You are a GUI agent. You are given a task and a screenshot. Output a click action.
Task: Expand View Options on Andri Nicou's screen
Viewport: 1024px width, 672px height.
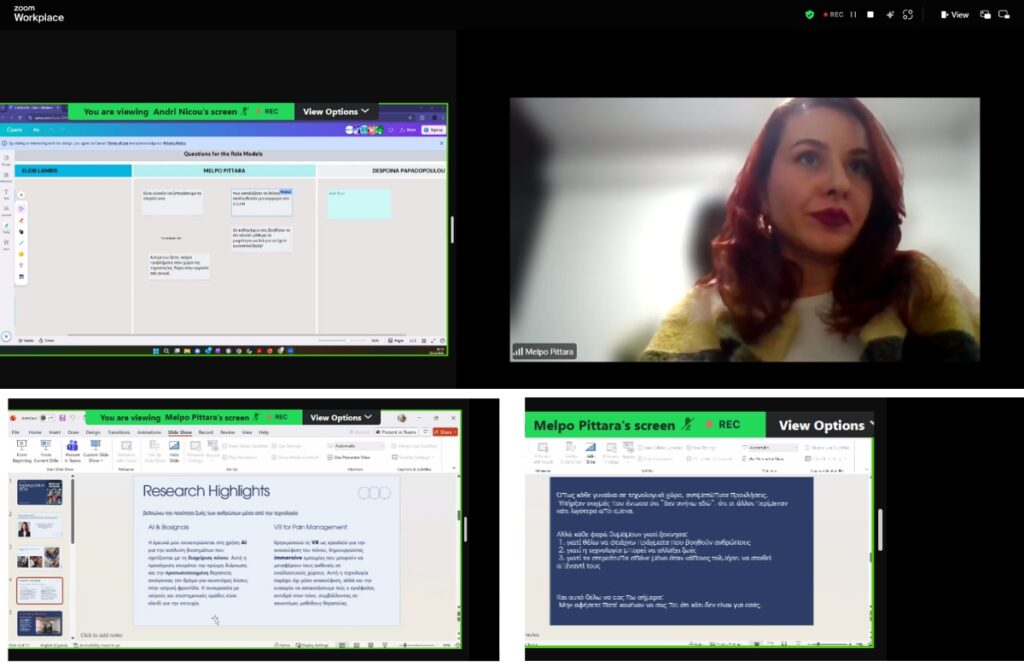coord(336,112)
